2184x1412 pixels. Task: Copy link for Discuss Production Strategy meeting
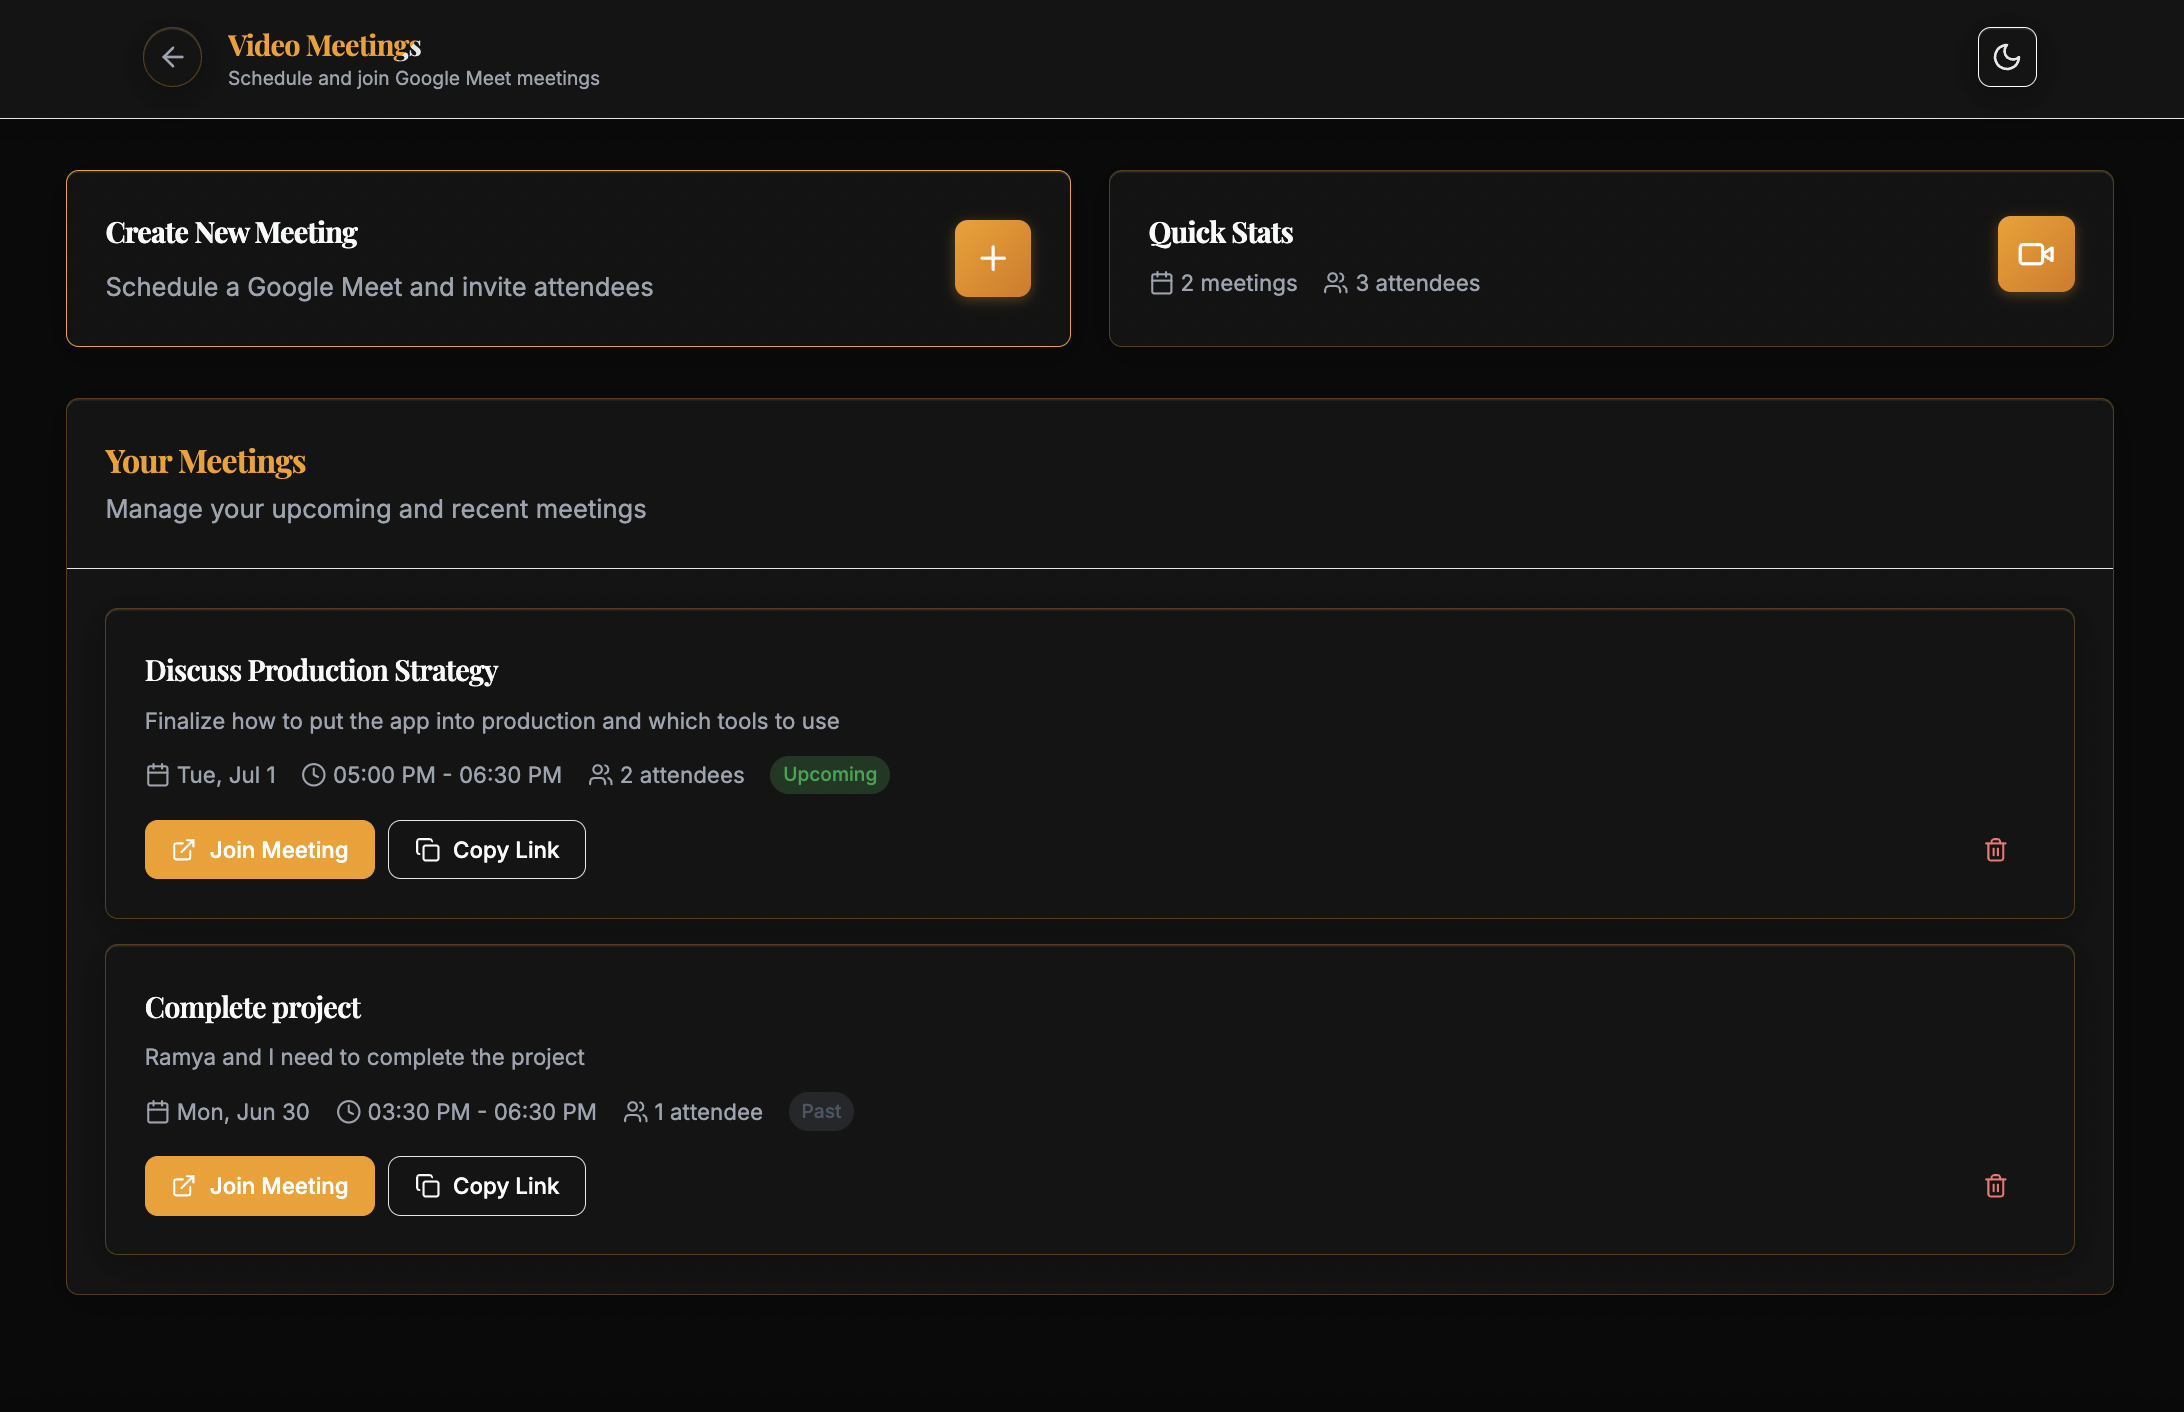tap(487, 850)
